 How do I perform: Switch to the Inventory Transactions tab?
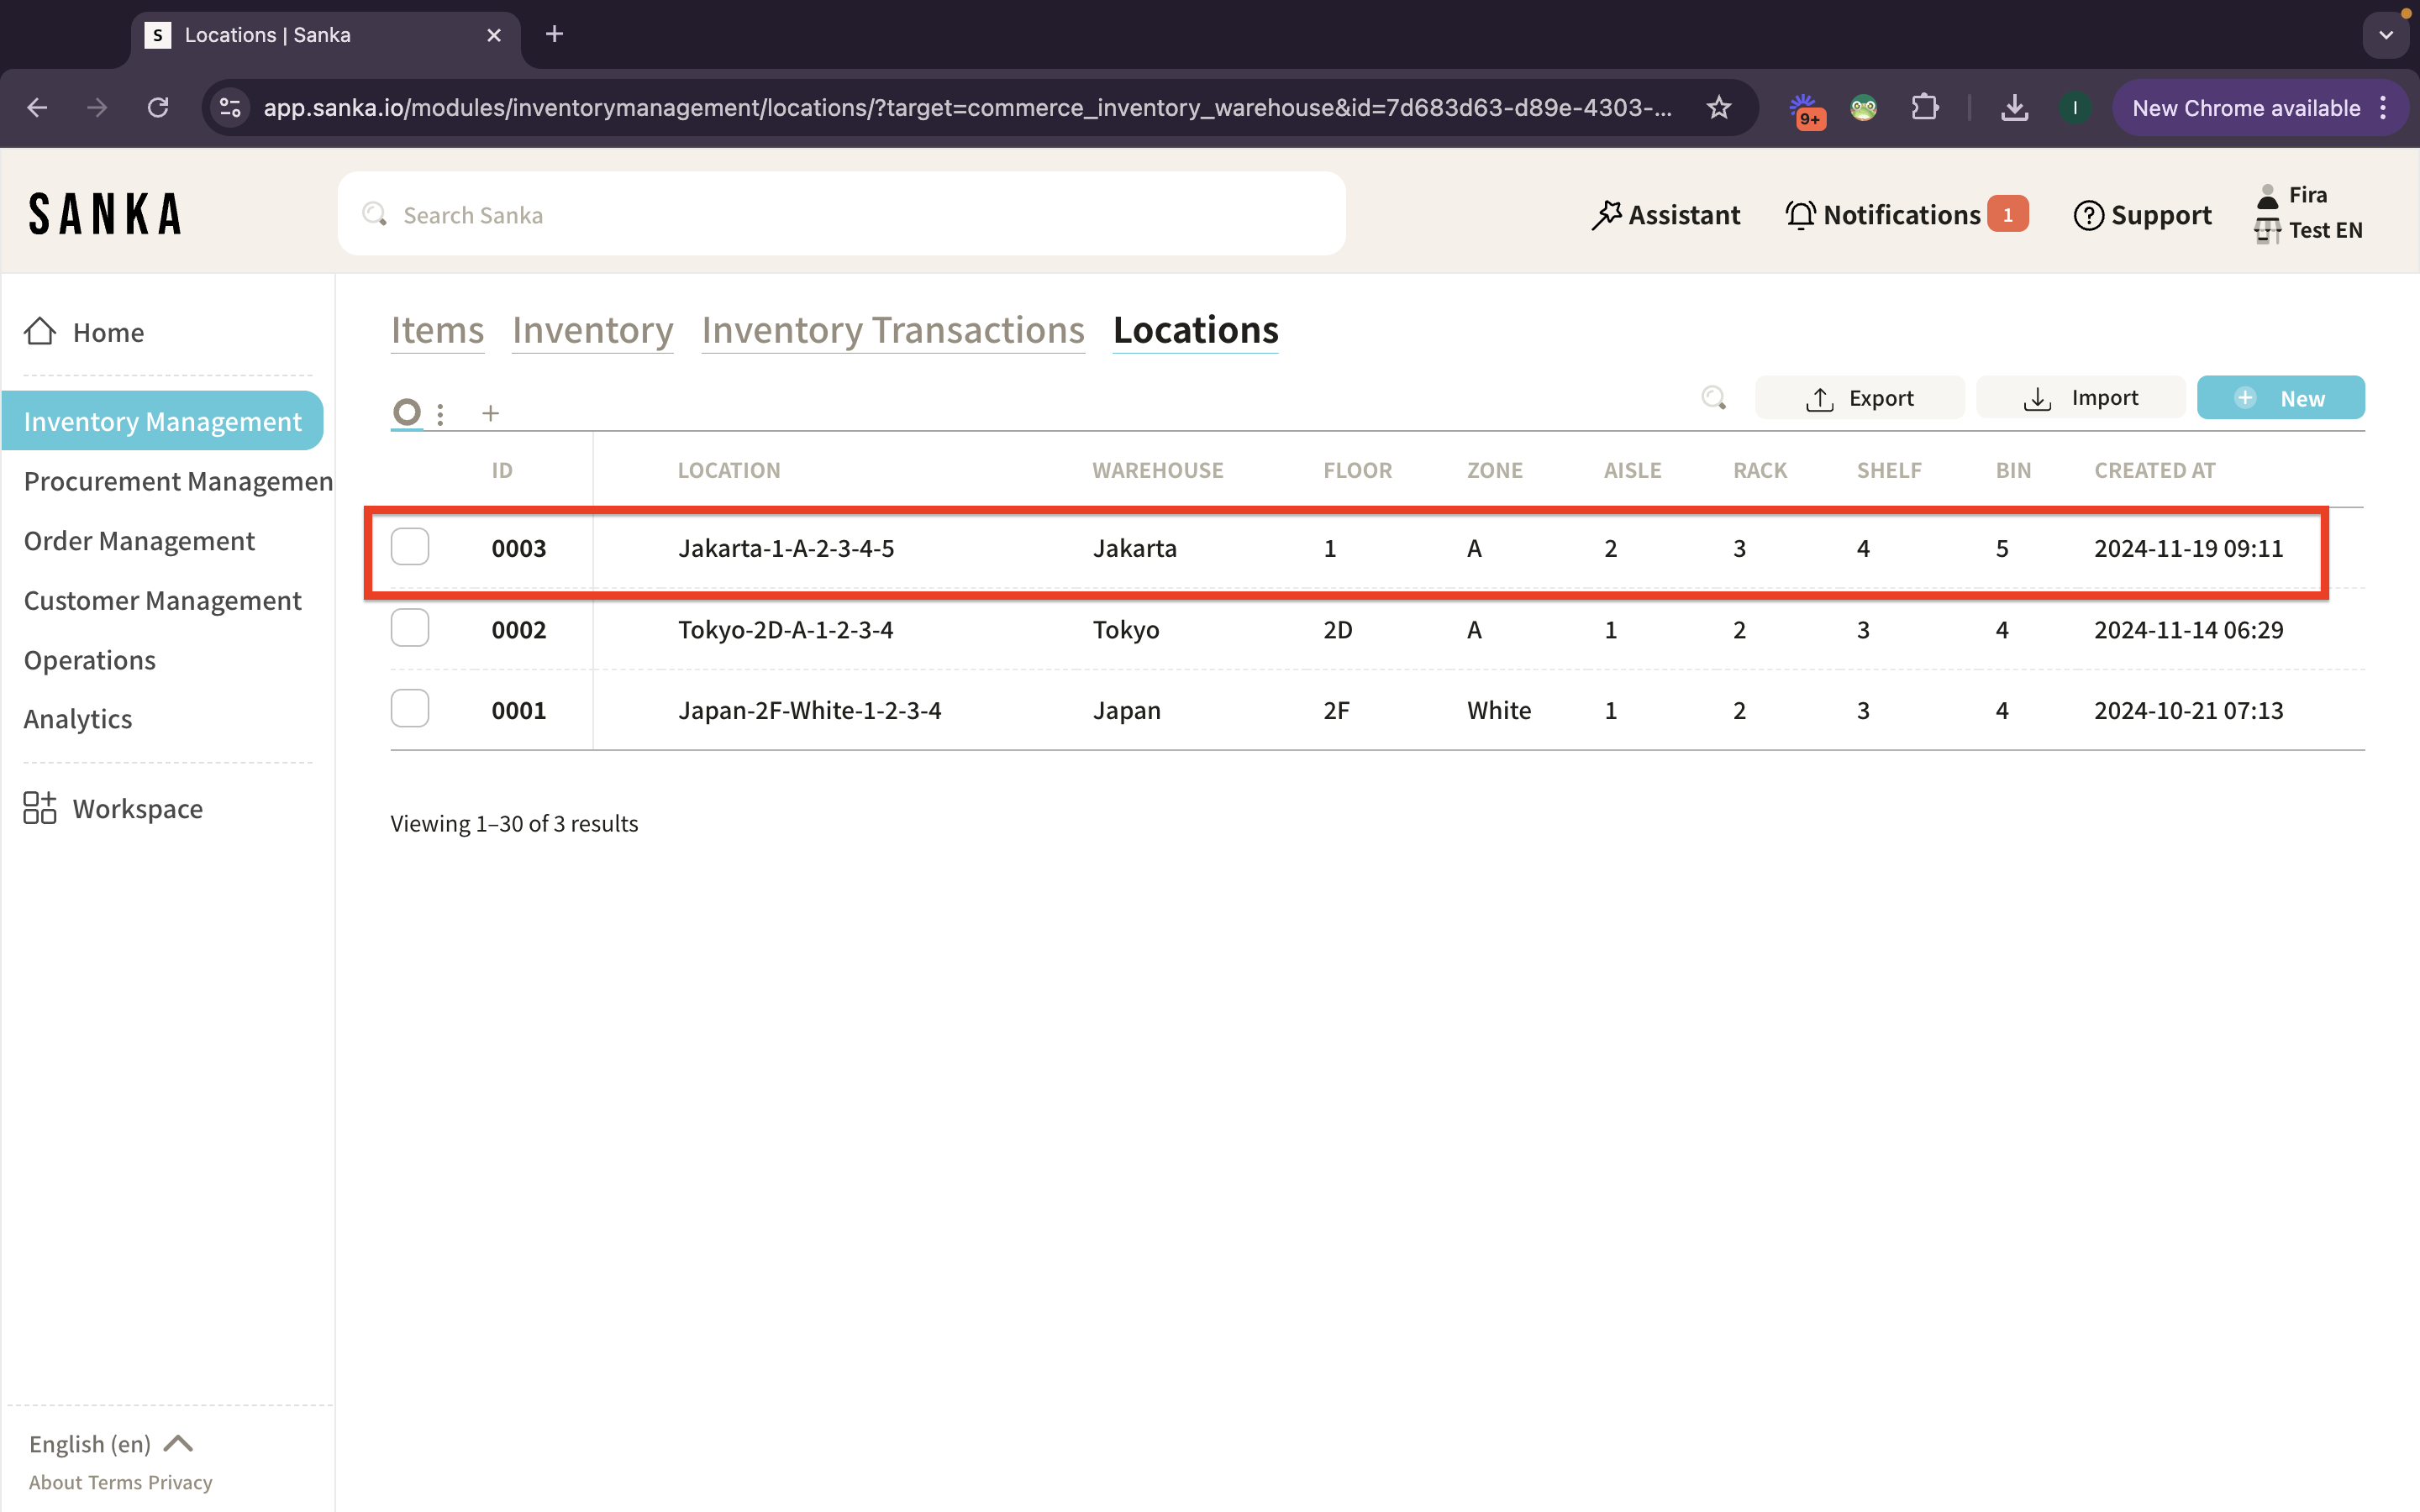pos(892,330)
